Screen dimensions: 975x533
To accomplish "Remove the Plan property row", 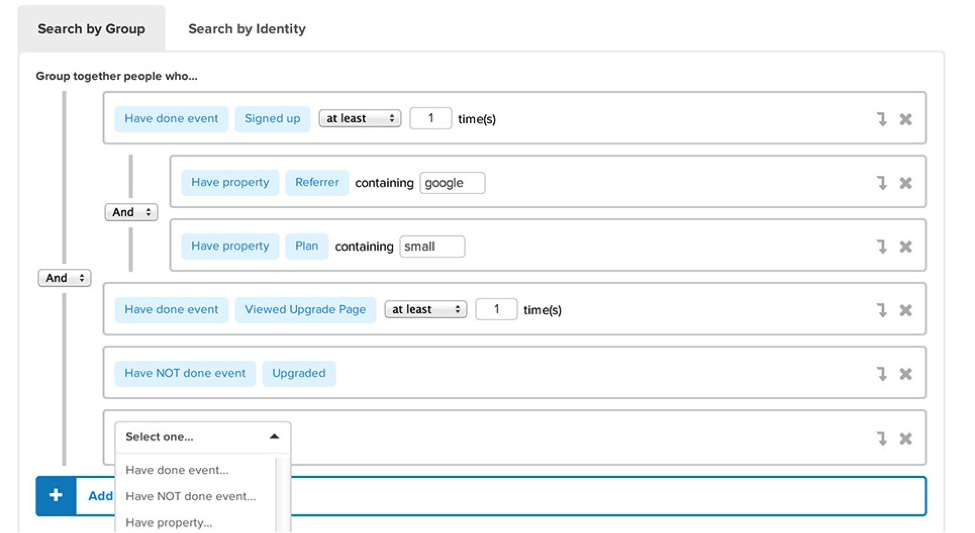I will tap(905, 246).
